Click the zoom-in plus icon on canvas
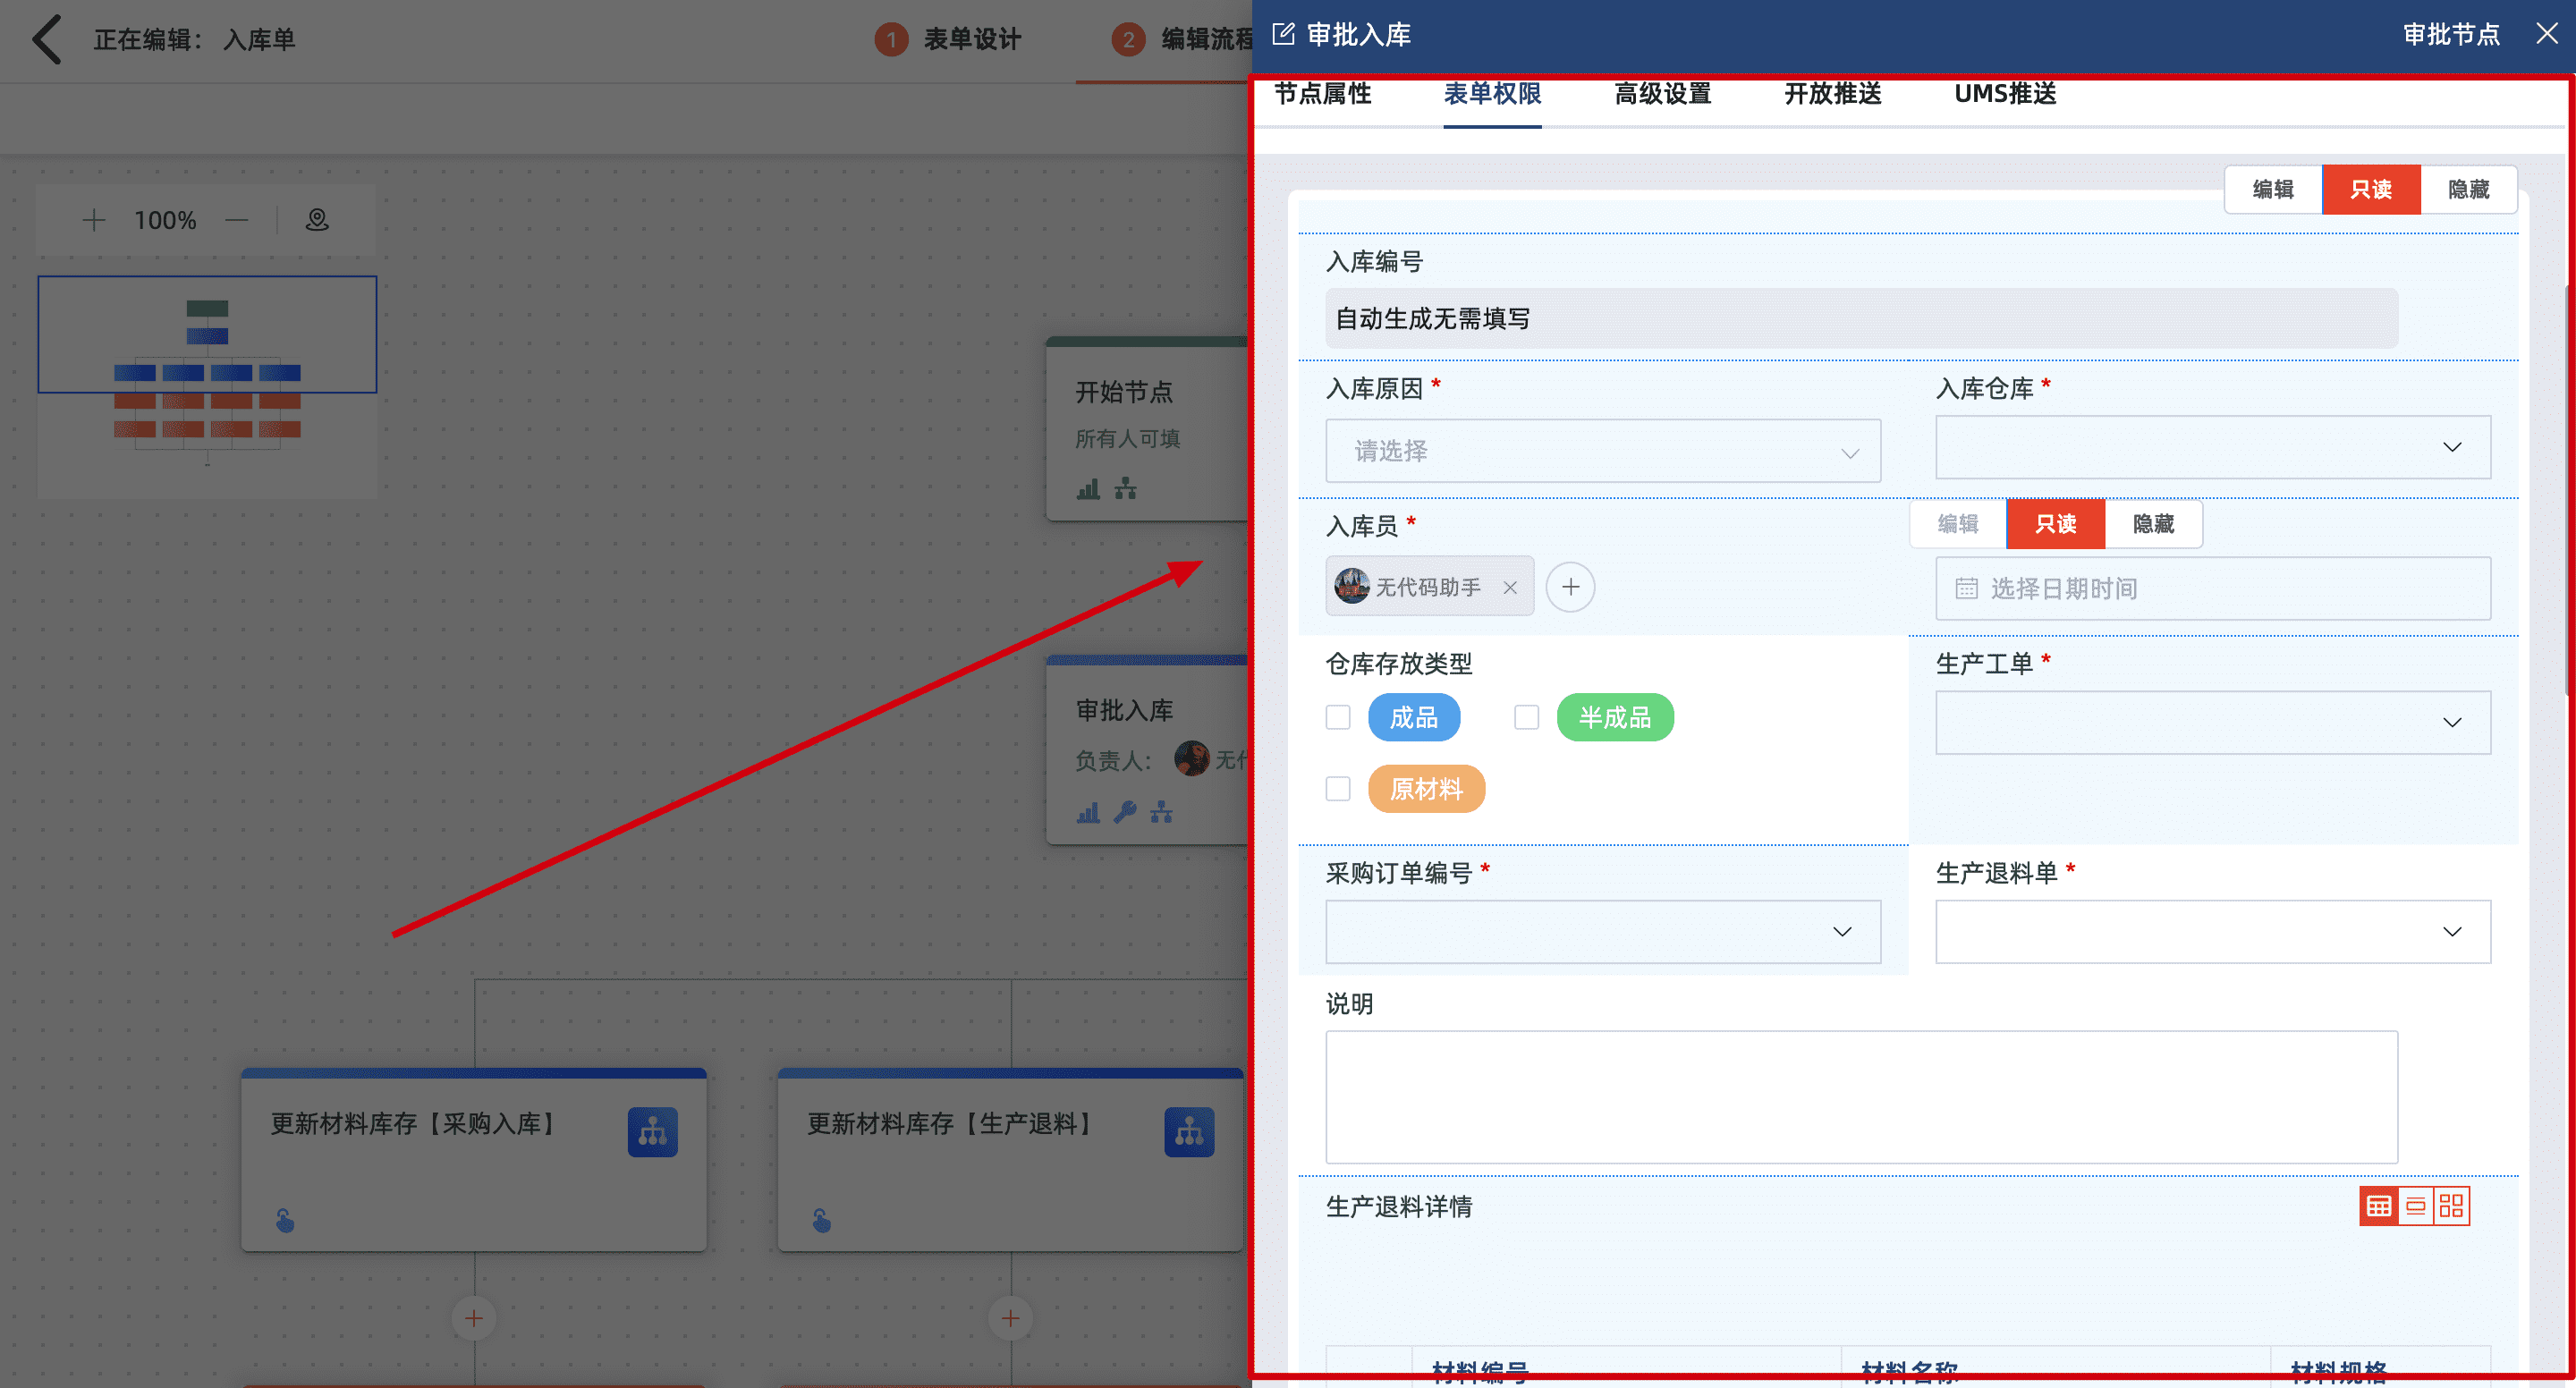Viewport: 2576px width, 1388px height. [94, 220]
